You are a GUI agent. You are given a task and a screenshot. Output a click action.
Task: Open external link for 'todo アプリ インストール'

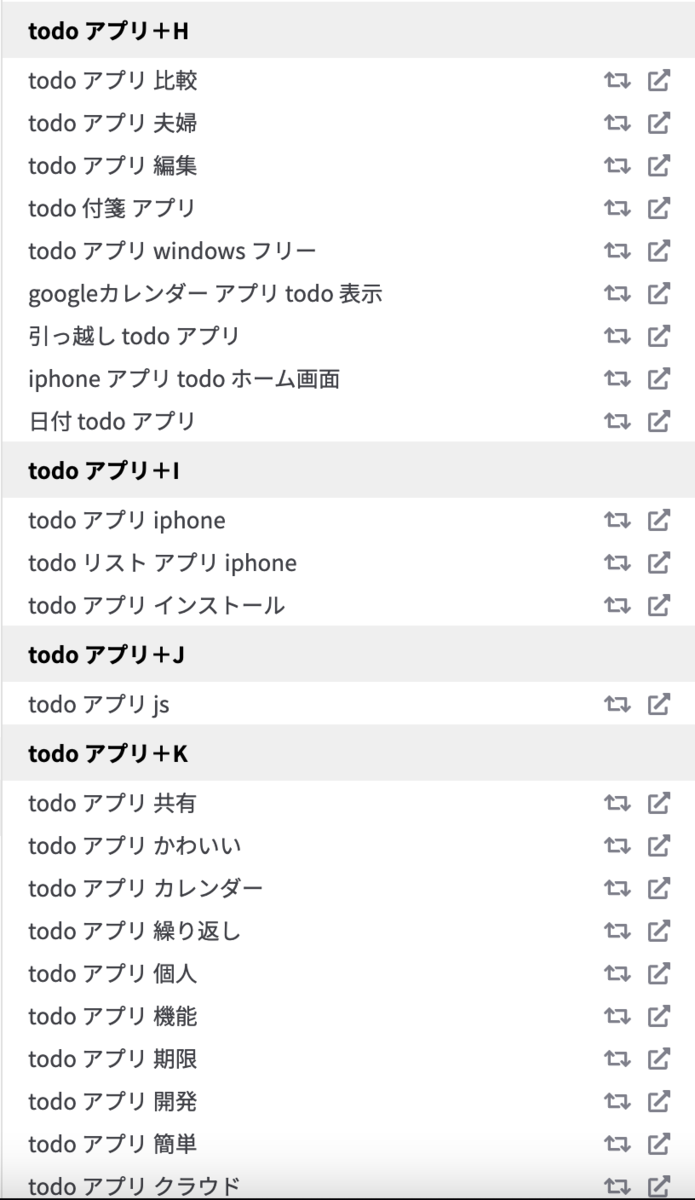click(658, 605)
